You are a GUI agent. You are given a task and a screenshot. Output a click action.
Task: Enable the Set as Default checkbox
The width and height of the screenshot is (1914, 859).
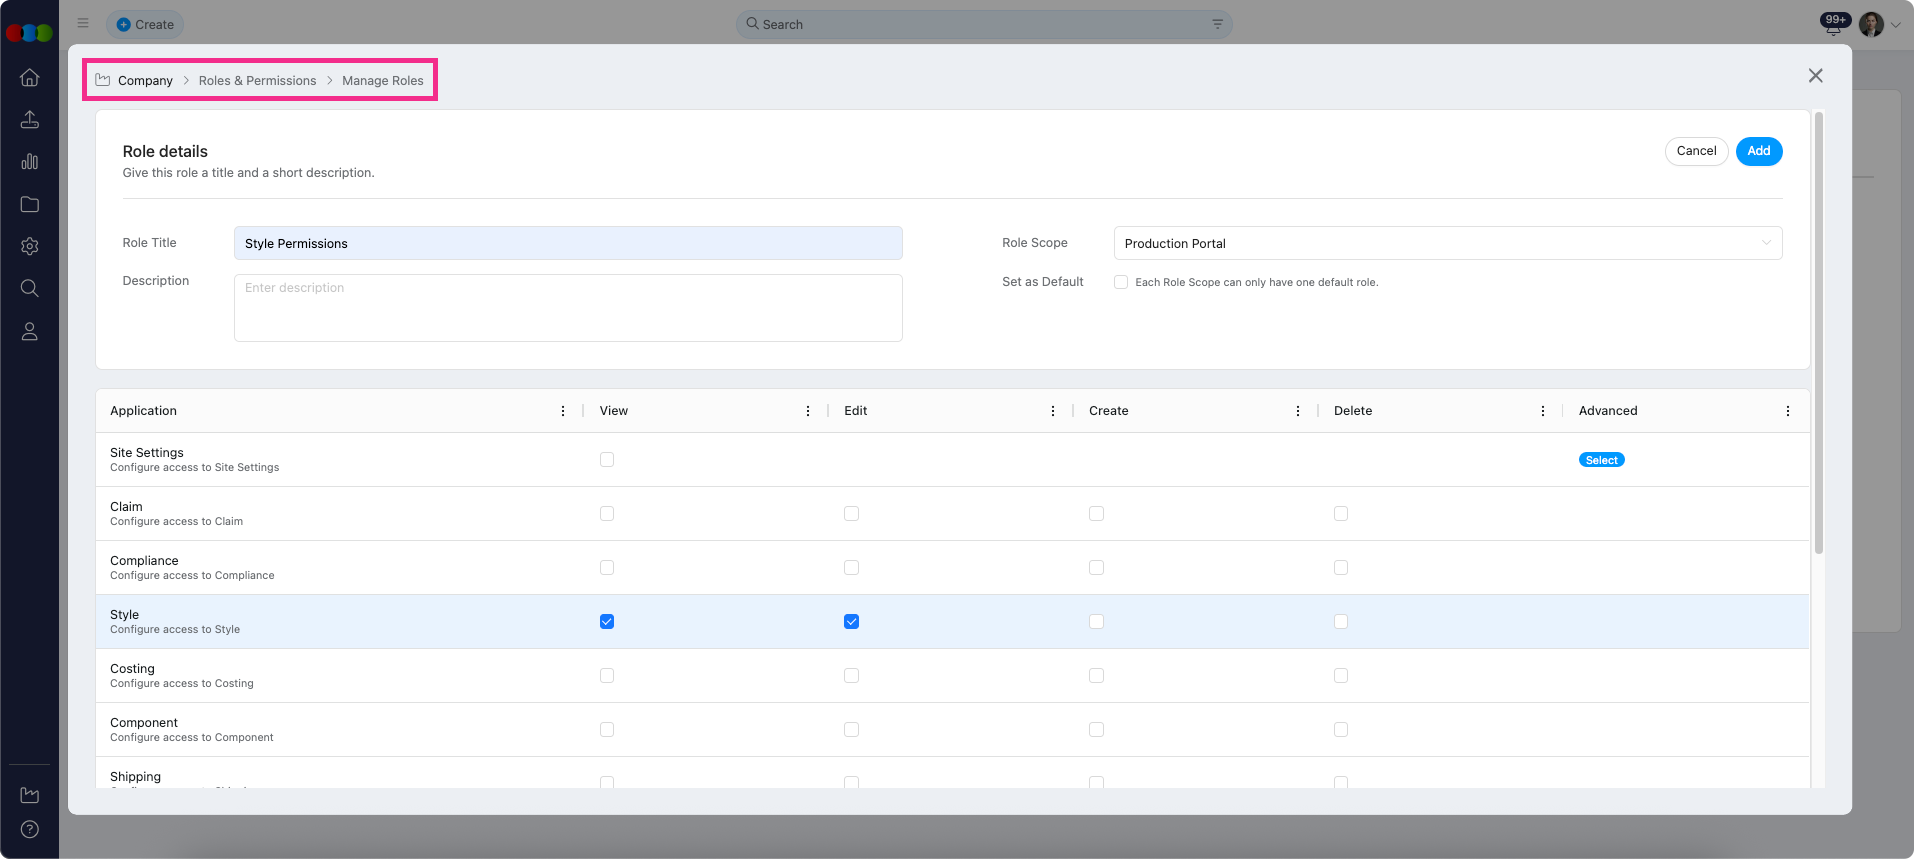[x=1121, y=282]
